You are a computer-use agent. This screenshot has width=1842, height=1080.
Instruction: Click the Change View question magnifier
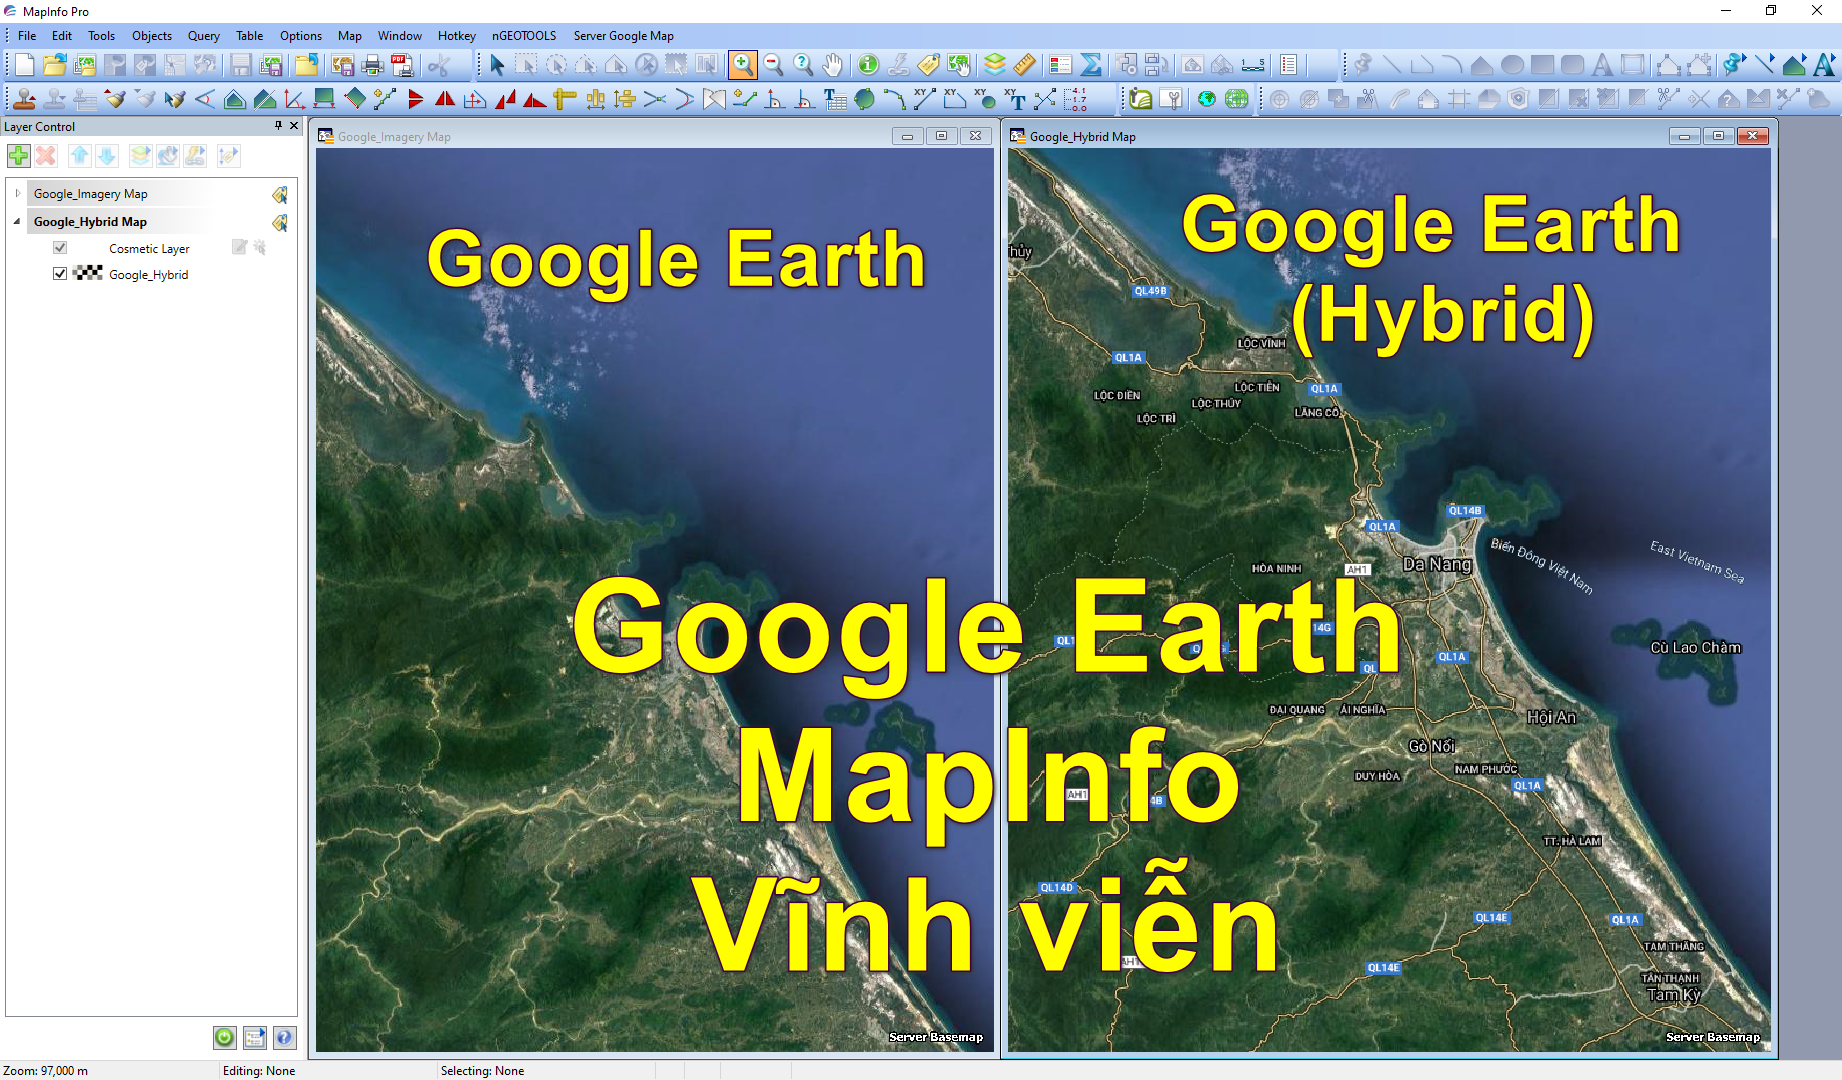pyautogui.click(x=803, y=65)
